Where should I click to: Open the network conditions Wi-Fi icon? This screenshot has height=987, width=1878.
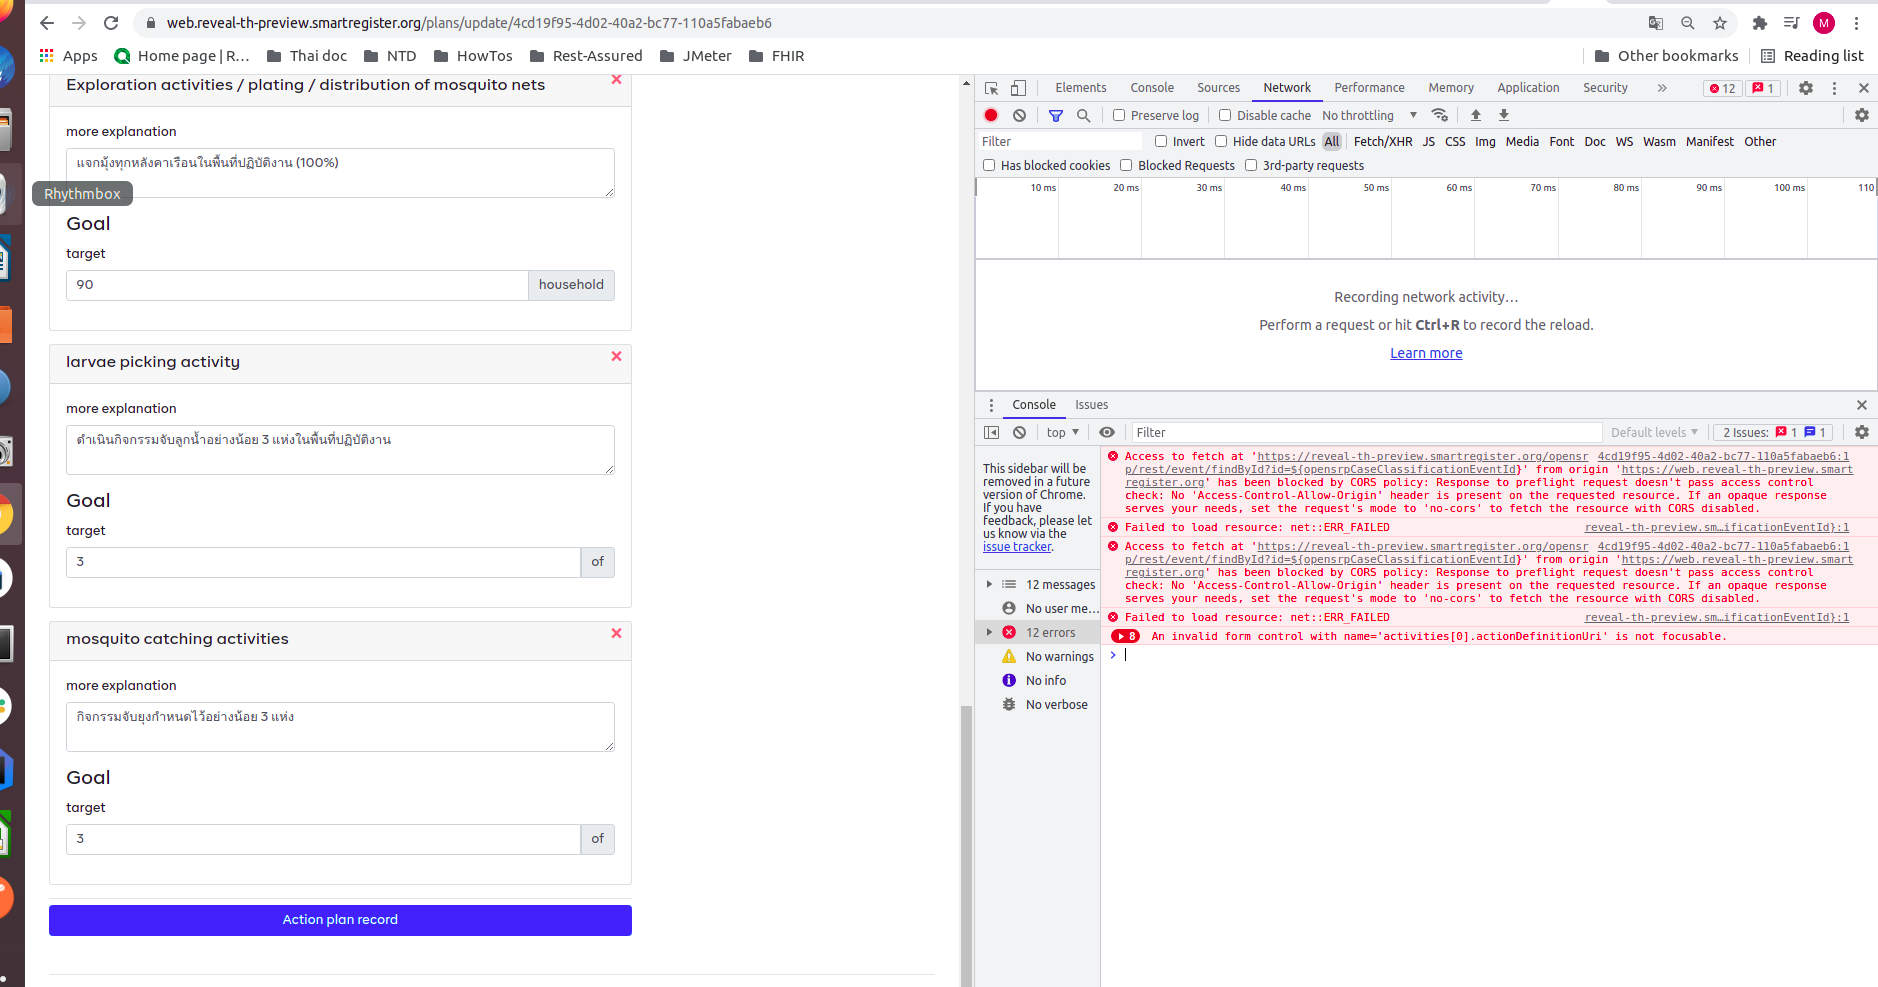pyautogui.click(x=1440, y=115)
